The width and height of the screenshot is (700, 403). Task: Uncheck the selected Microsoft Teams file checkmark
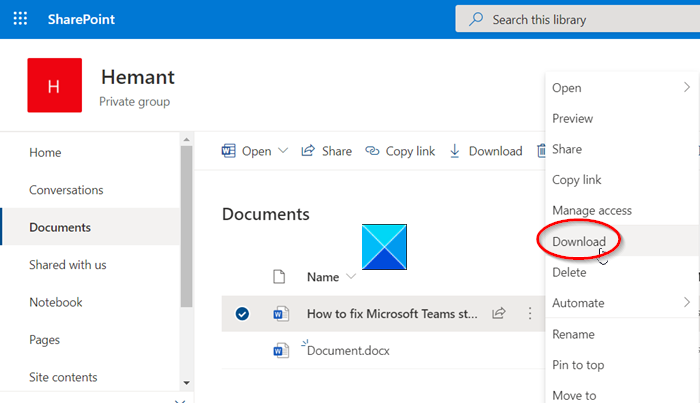coord(242,314)
